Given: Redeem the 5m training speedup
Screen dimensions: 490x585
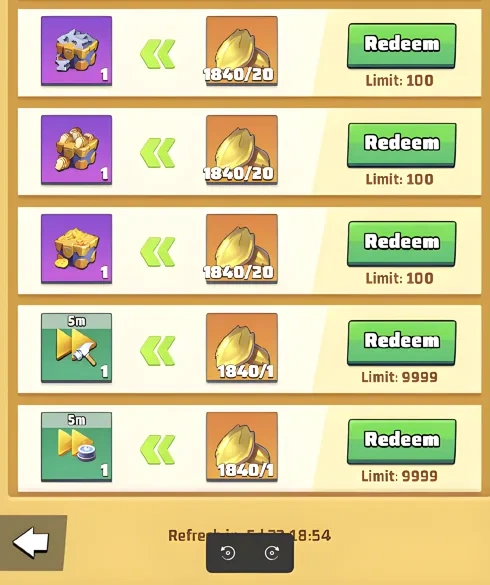Looking at the screenshot, I should [402, 441].
